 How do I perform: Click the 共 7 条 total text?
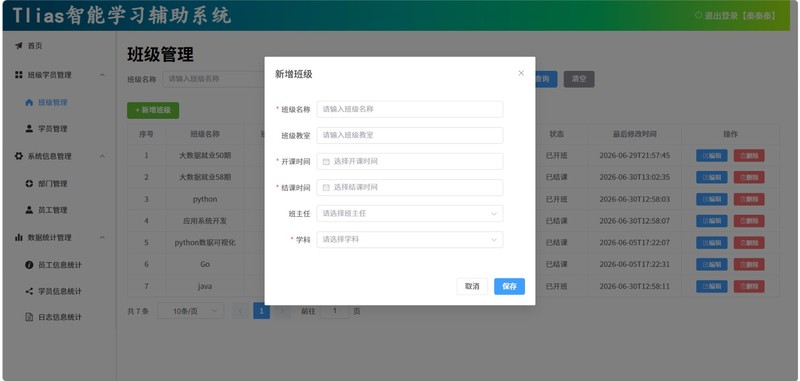pyautogui.click(x=138, y=311)
